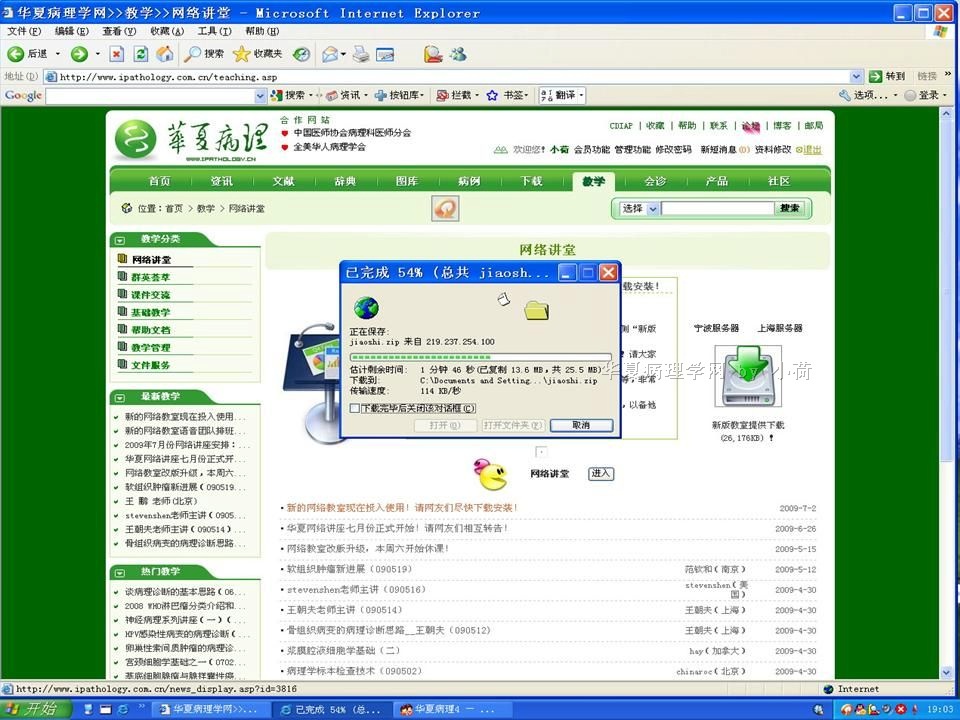Open the 工具 menu

click(x=214, y=31)
